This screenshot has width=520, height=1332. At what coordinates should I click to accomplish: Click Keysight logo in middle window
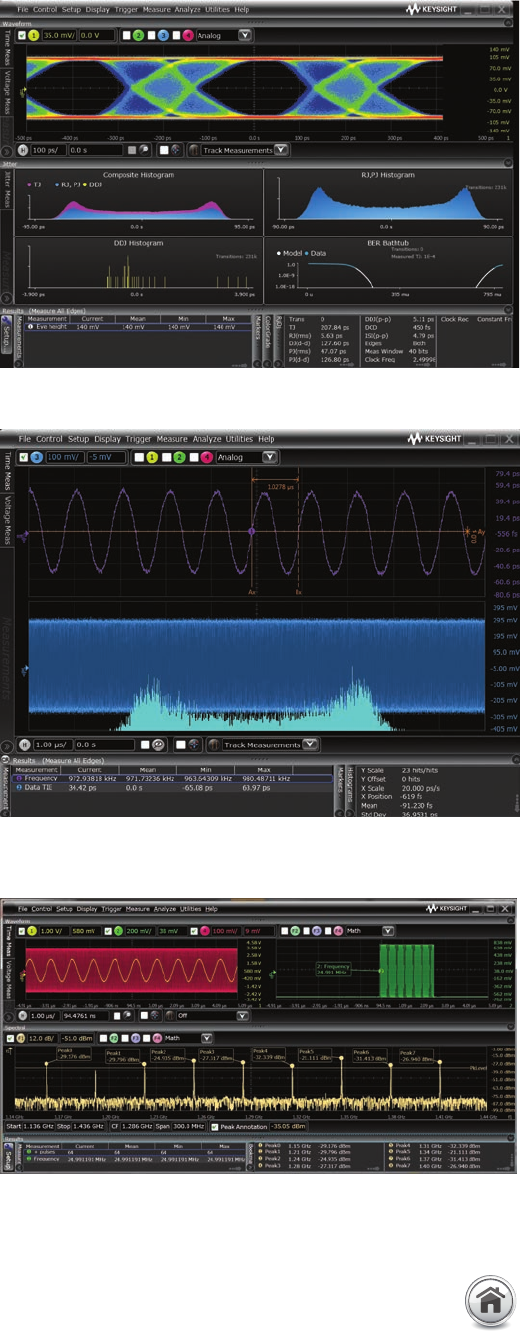pyautogui.click(x=432, y=438)
